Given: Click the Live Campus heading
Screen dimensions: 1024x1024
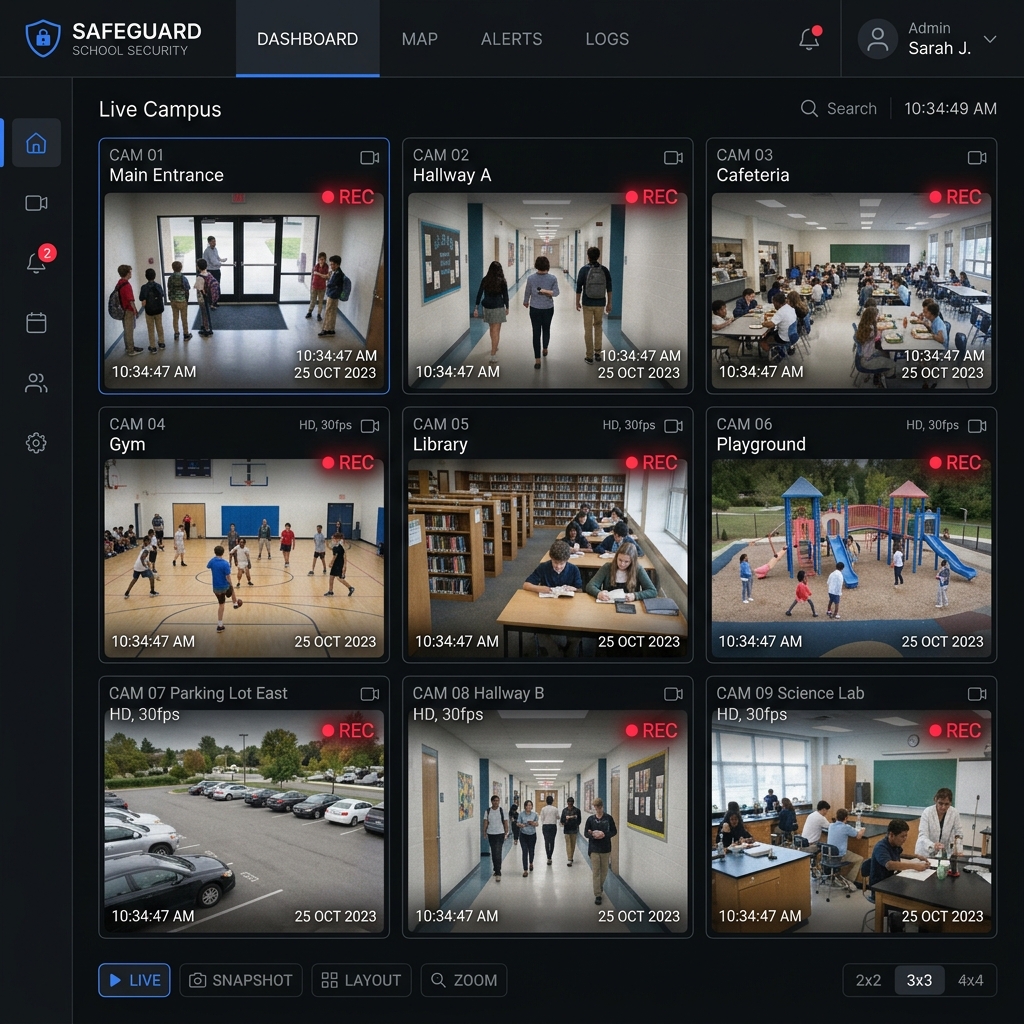Looking at the screenshot, I should pyautogui.click(x=160, y=109).
